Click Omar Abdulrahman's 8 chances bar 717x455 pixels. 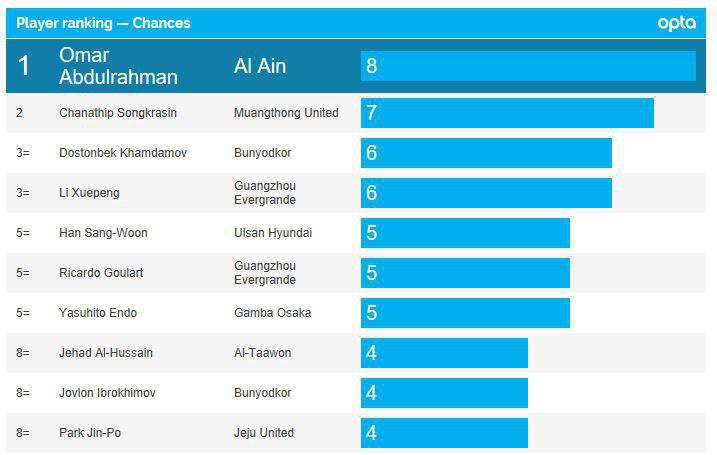click(x=528, y=66)
